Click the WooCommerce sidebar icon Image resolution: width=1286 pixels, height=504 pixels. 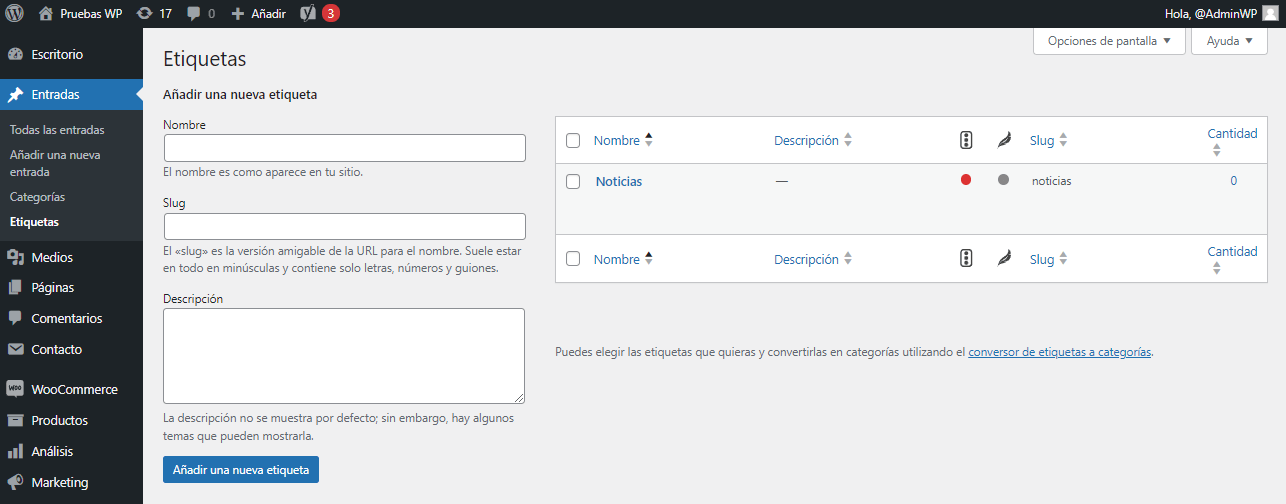pyautogui.click(x=15, y=390)
